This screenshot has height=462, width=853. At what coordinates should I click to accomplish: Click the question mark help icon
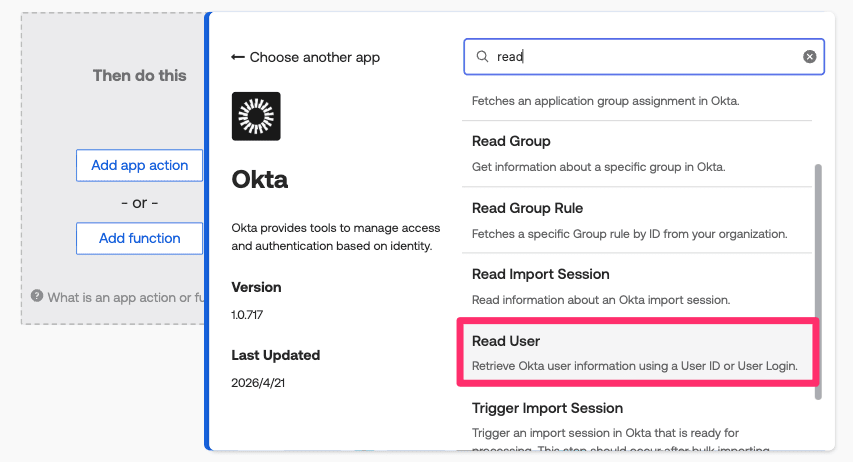[37, 296]
